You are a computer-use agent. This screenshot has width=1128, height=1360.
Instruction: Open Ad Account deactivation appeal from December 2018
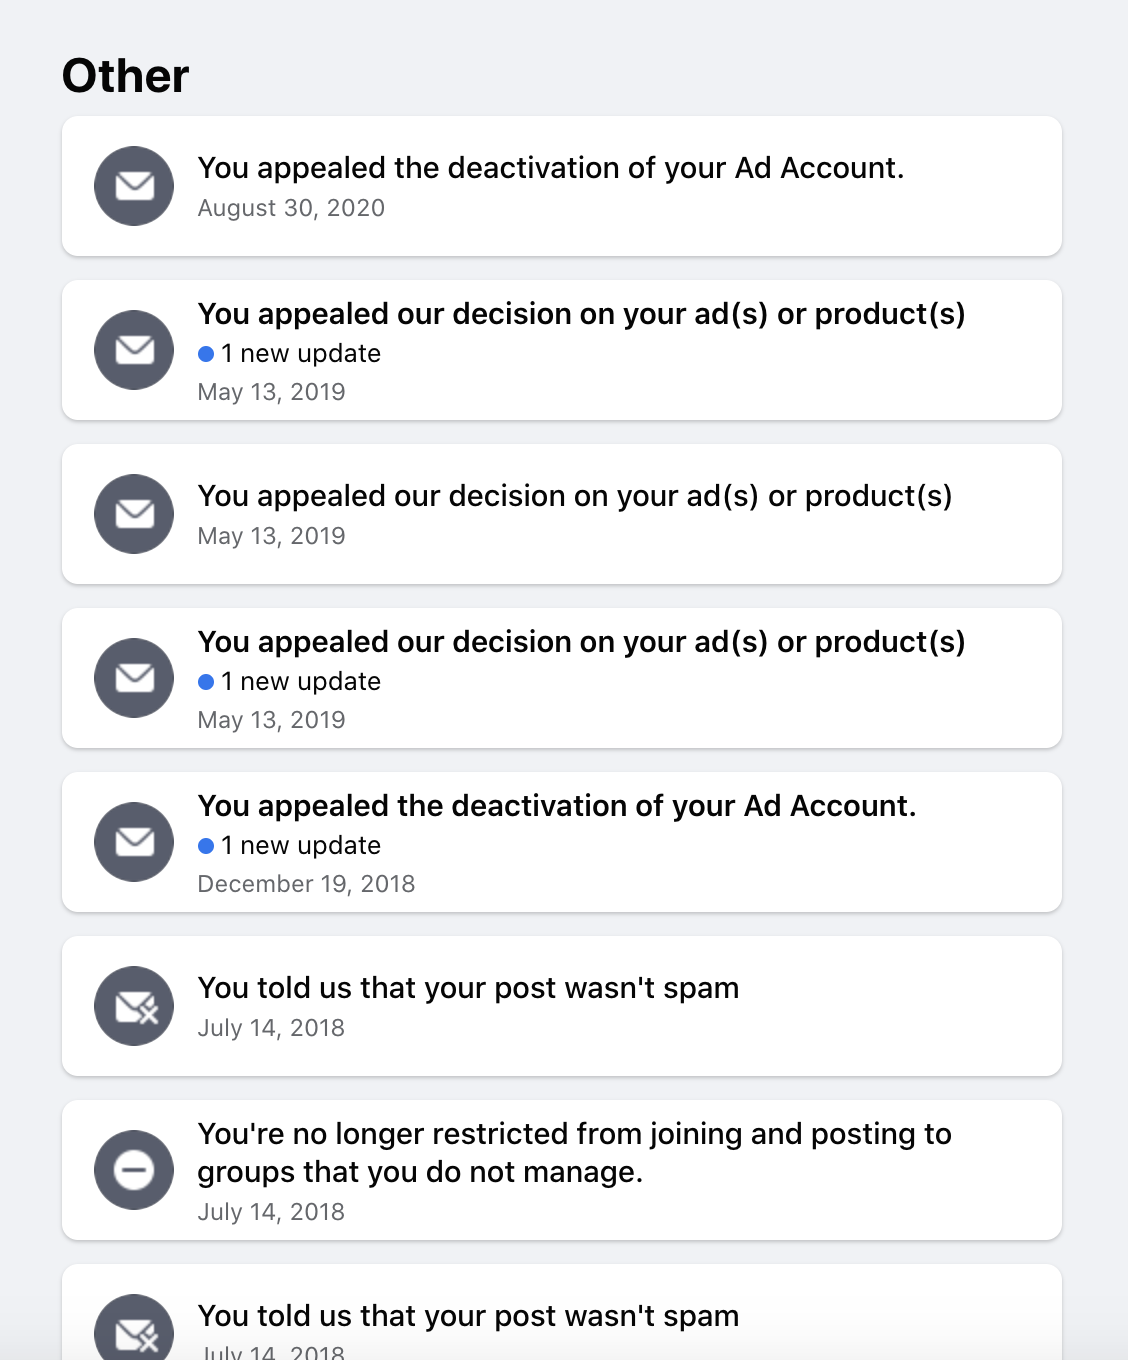point(562,842)
